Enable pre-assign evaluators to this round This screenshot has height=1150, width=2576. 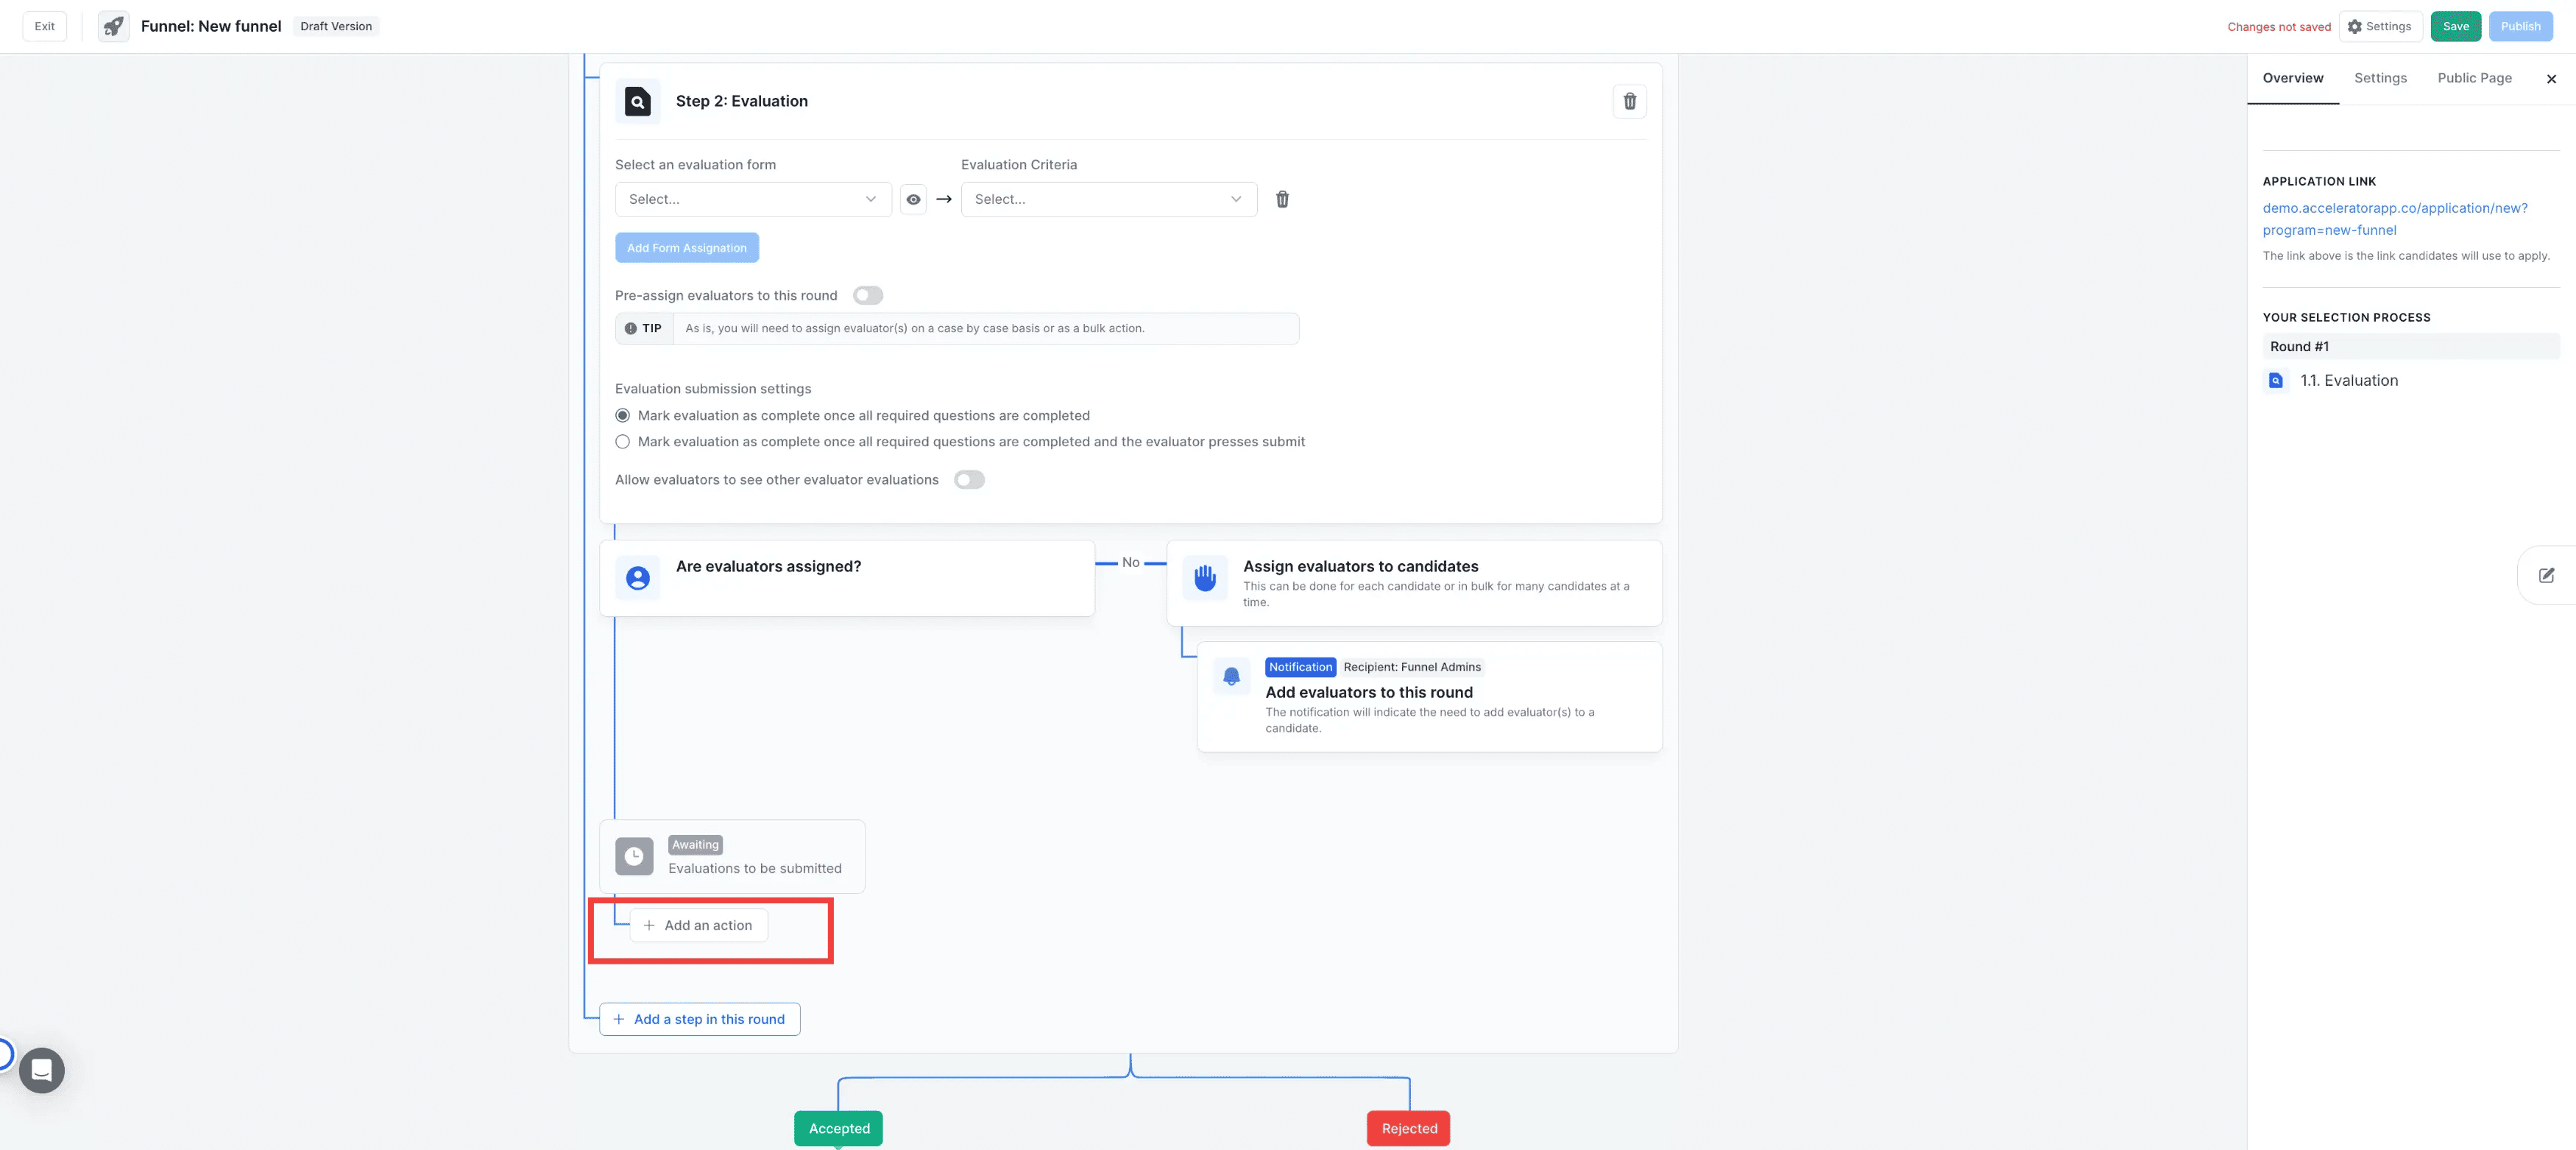[867, 295]
